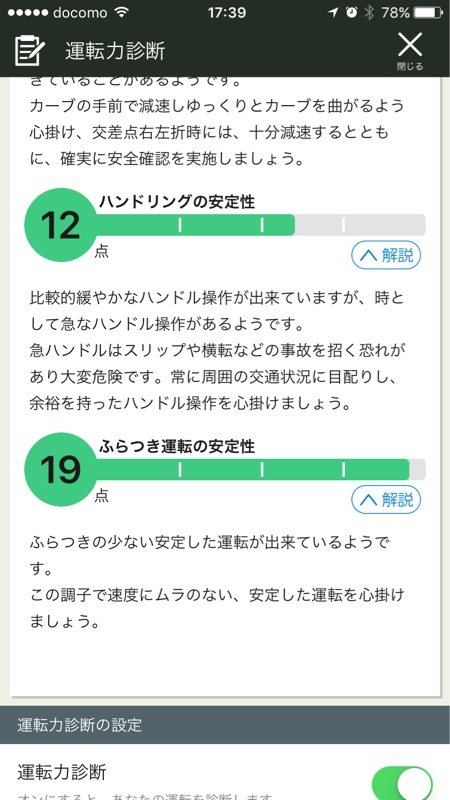Tap the ハンドリングの安定性 heading label
The height and width of the screenshot is (800, 450).
coord(177,202)
